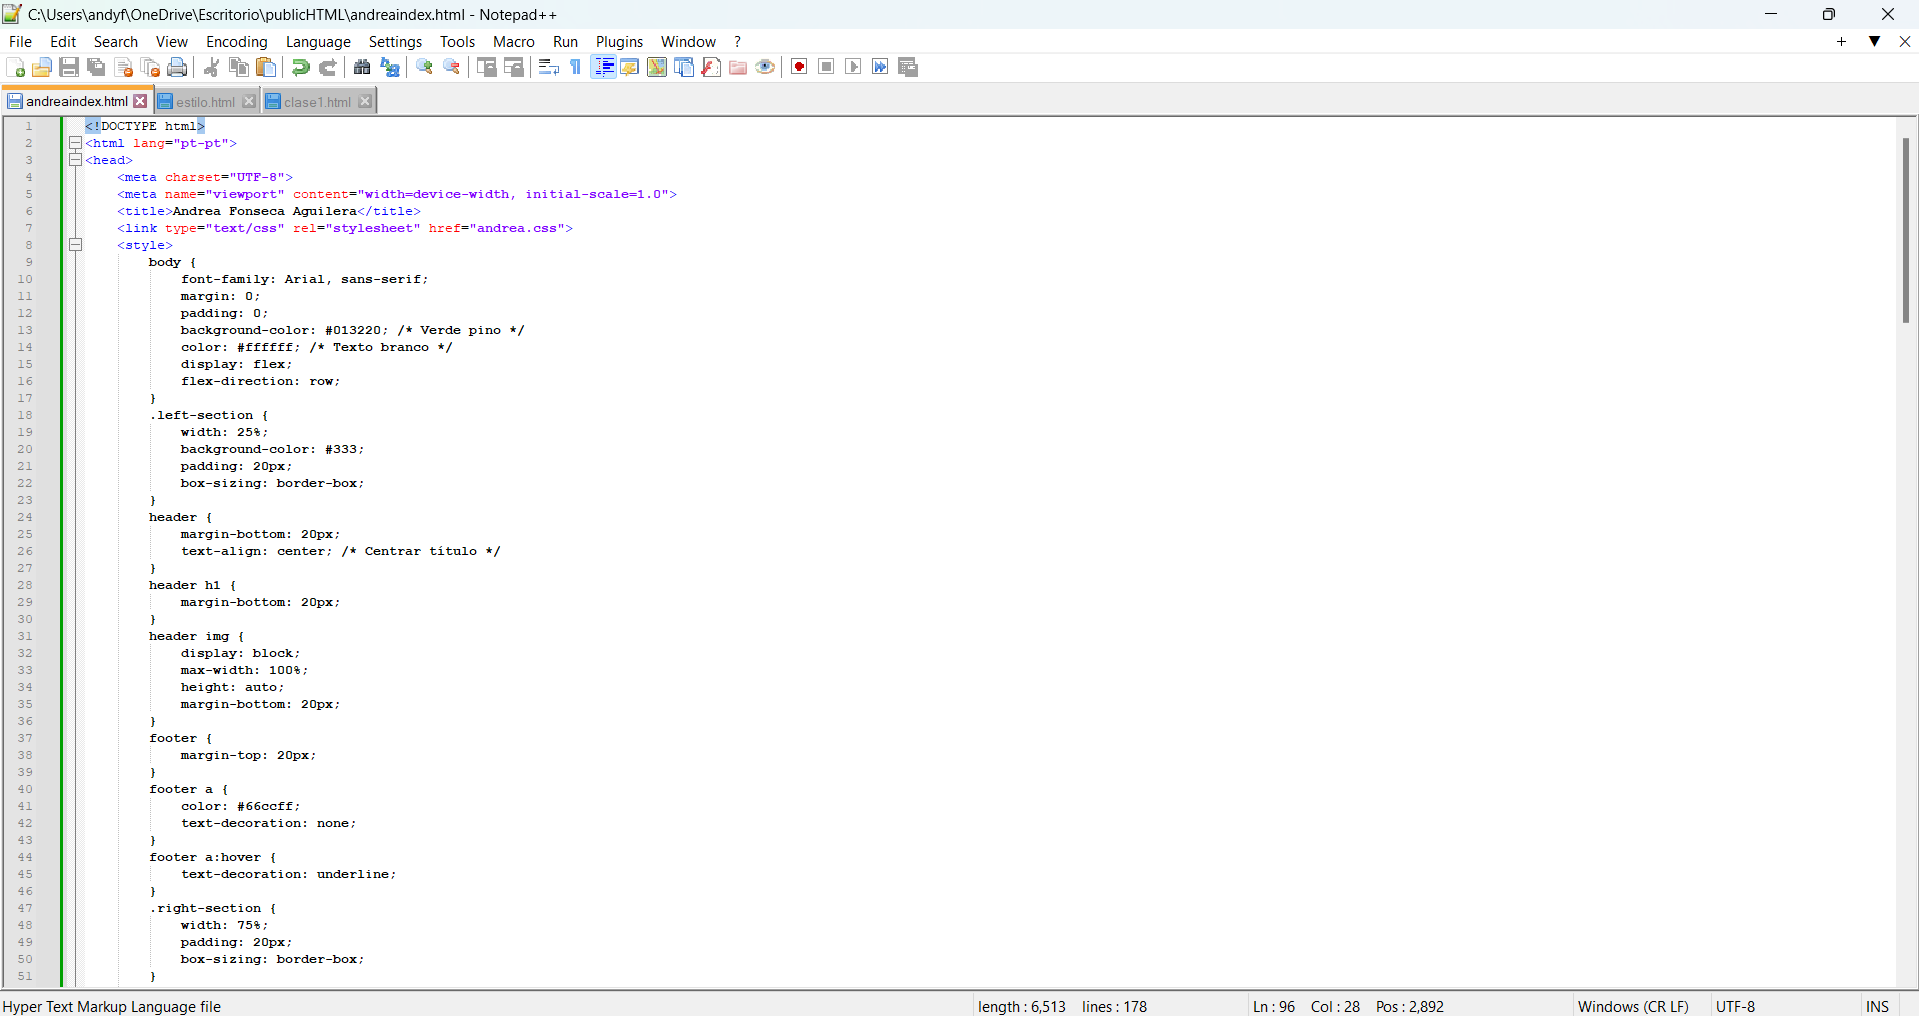The image size is (1919, 1016).
Task: Click the Playback macro icon
Action: click(x=853, y=67)
